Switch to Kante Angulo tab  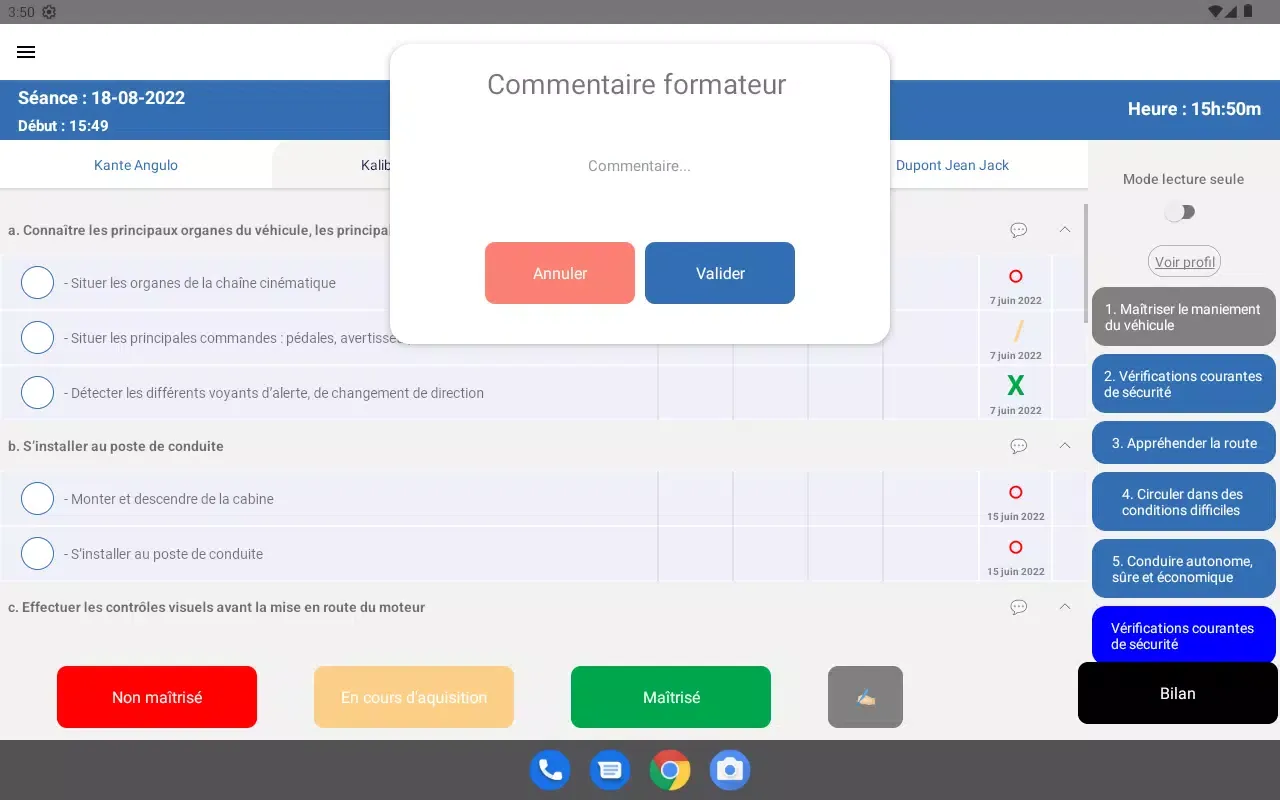pyautogui.click(x=136, y=165)
